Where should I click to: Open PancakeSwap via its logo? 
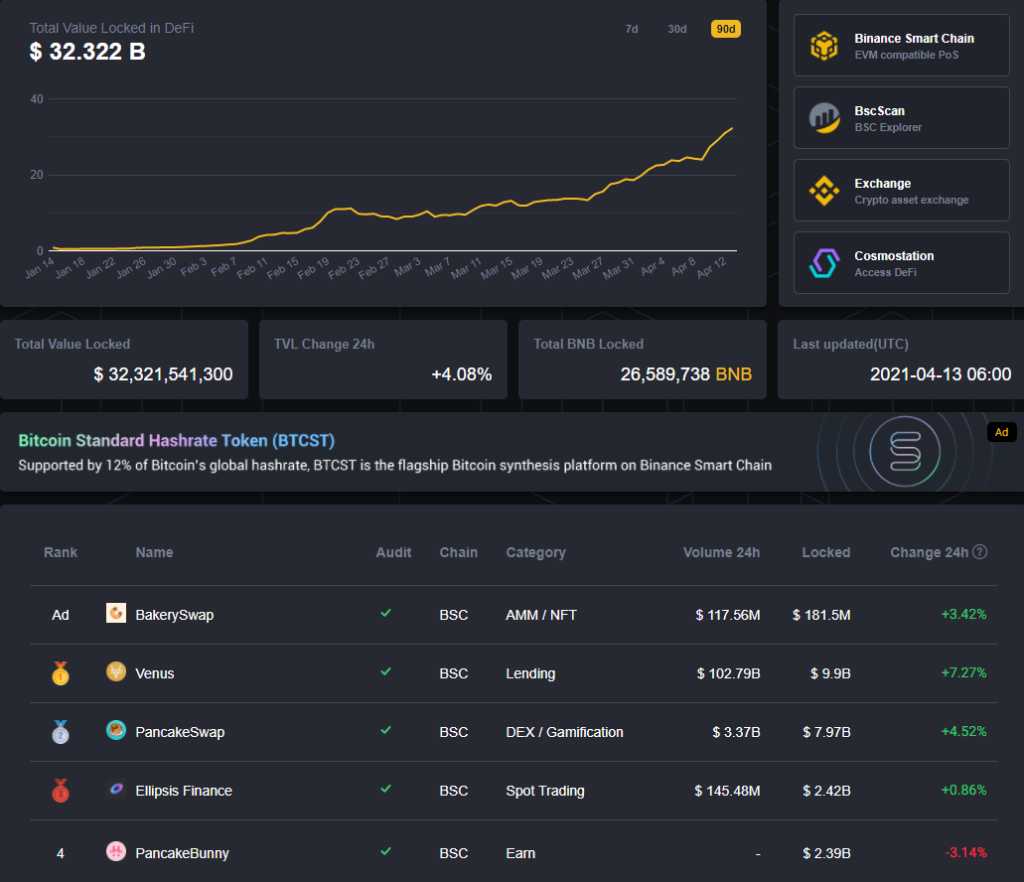(x=115, y=732)
